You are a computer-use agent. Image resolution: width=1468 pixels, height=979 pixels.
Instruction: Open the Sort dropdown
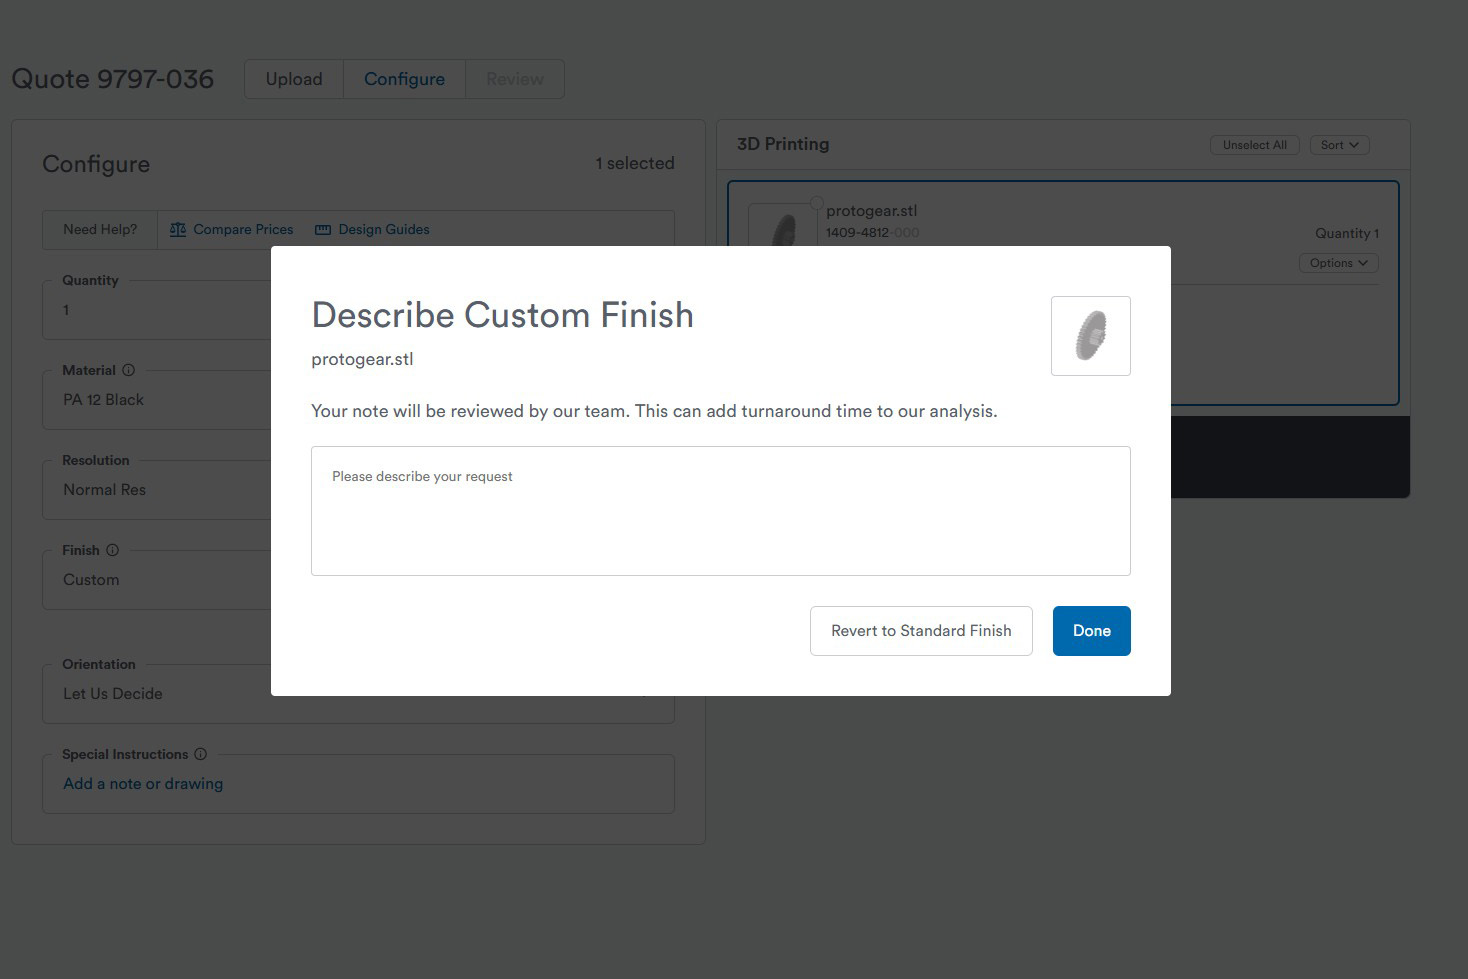click(1339, 145)
